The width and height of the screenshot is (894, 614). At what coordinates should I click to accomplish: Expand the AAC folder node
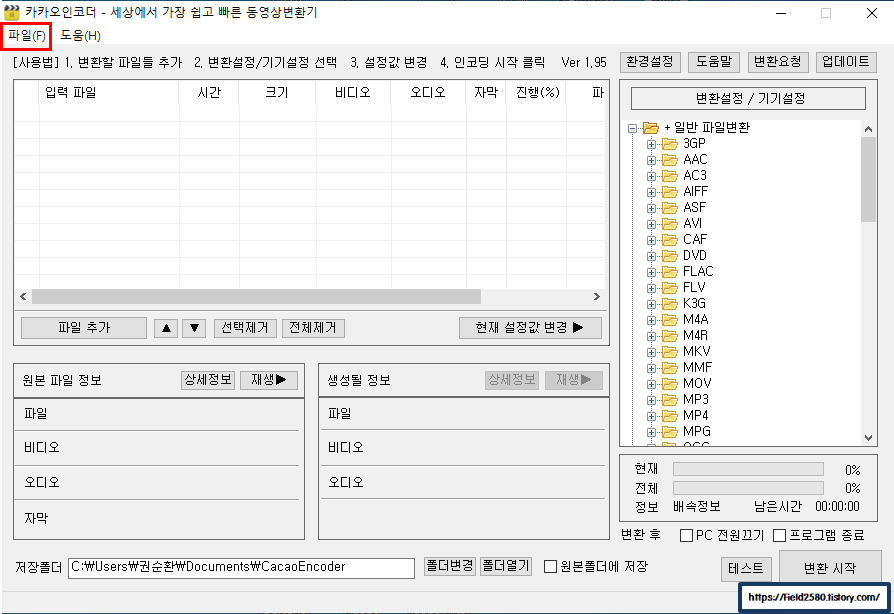(x=651, y=160)
